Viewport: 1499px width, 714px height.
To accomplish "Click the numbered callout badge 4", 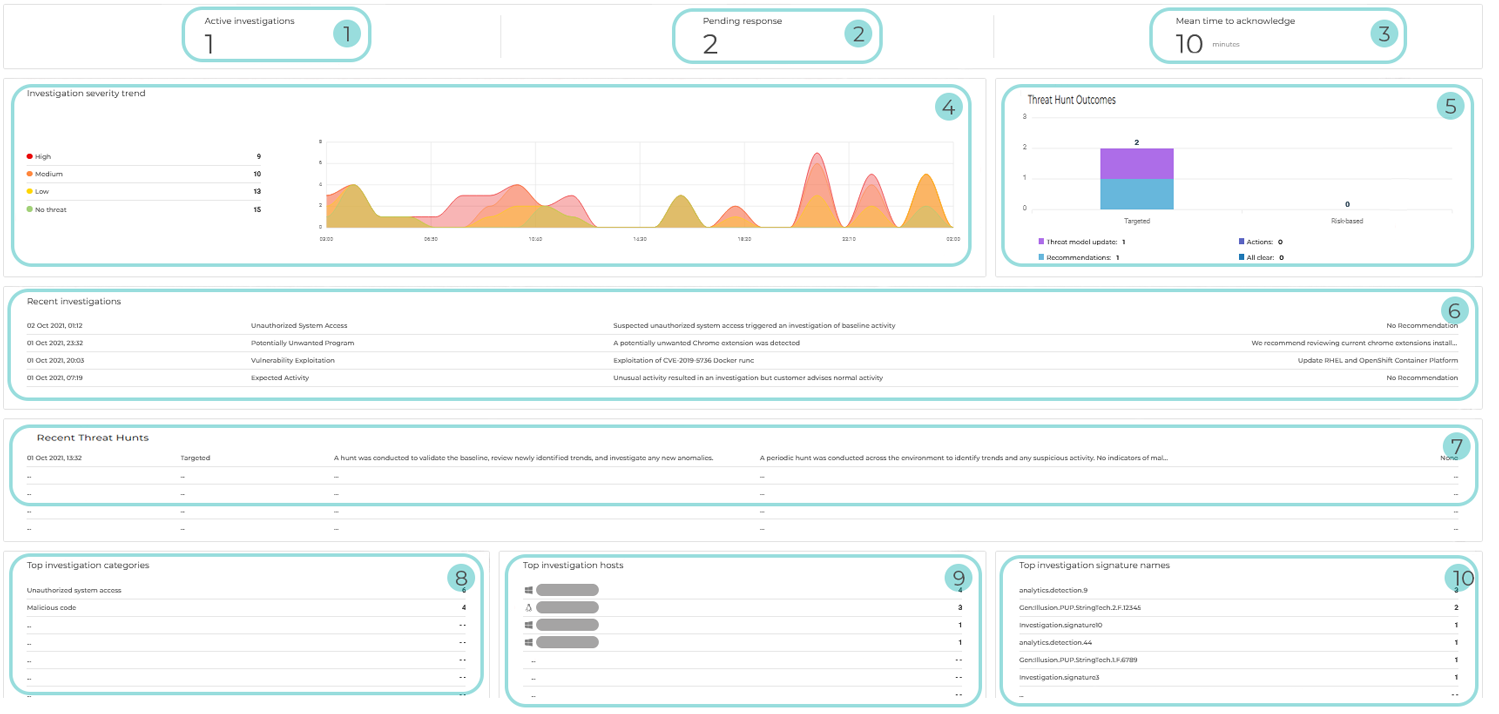I will pyautogui.click(x=948, y=106).
